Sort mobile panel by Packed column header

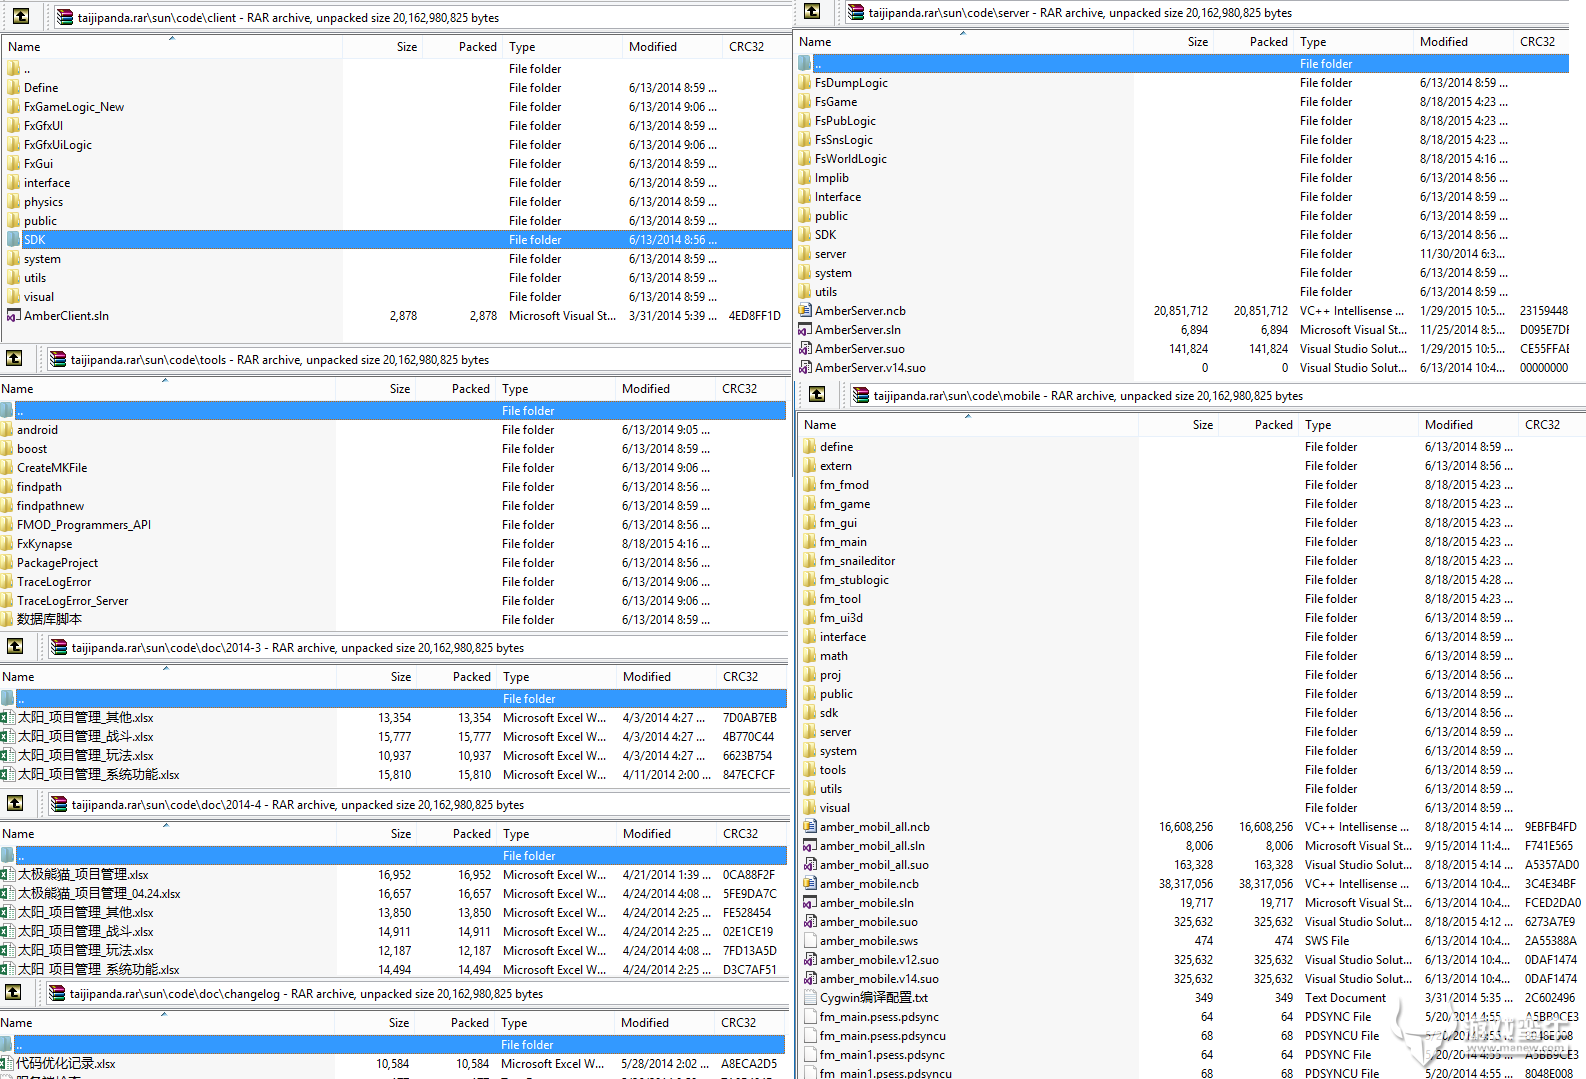pyautogui.click(x=1273, y=425)
